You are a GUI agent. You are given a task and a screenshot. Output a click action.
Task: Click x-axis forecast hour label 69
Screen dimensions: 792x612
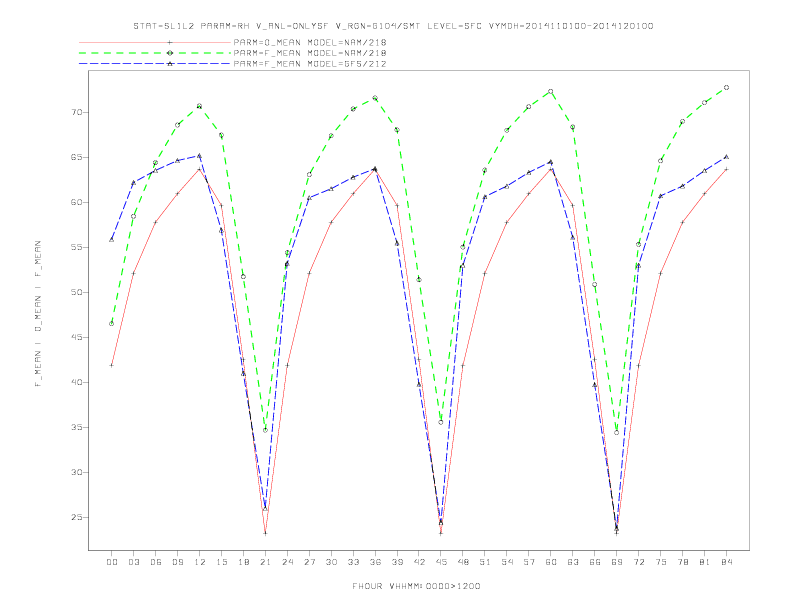coord(617,562)
